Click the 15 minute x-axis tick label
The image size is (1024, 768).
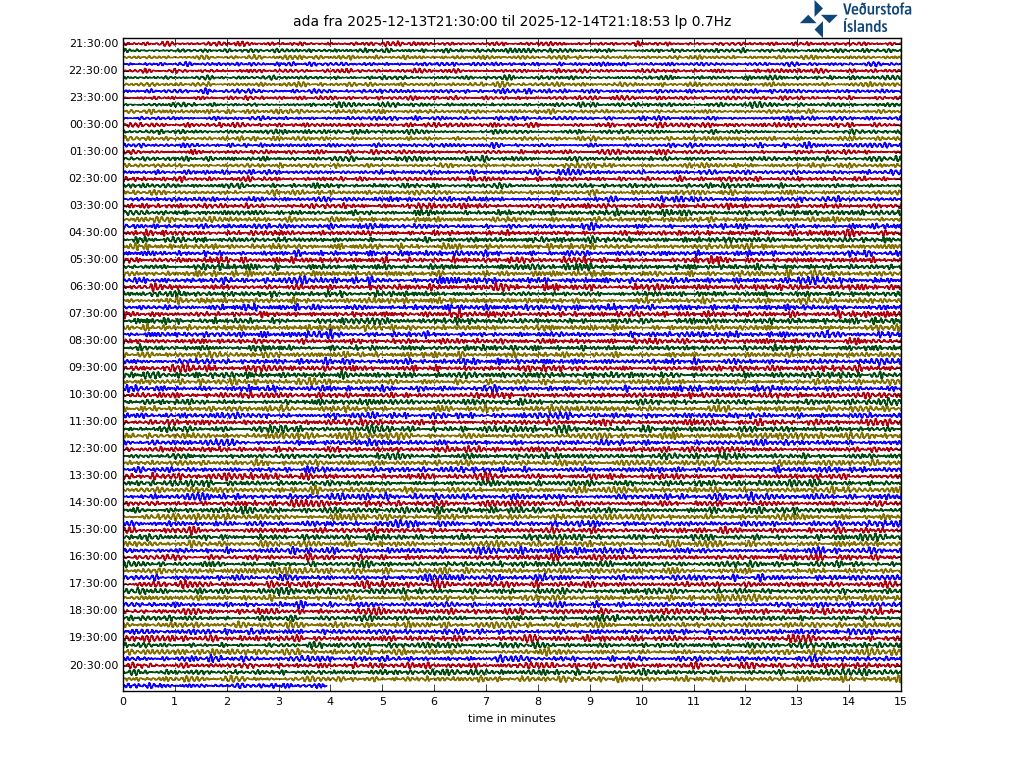[900, 702]
